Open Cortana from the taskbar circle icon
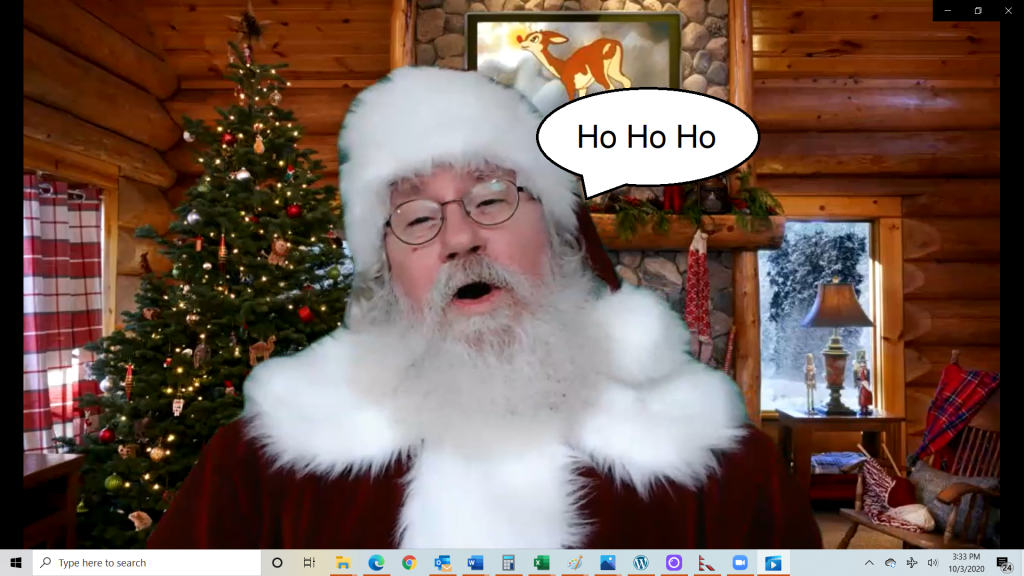The height and width of the screenshot is (576, 1024). (x=277, y=563)
